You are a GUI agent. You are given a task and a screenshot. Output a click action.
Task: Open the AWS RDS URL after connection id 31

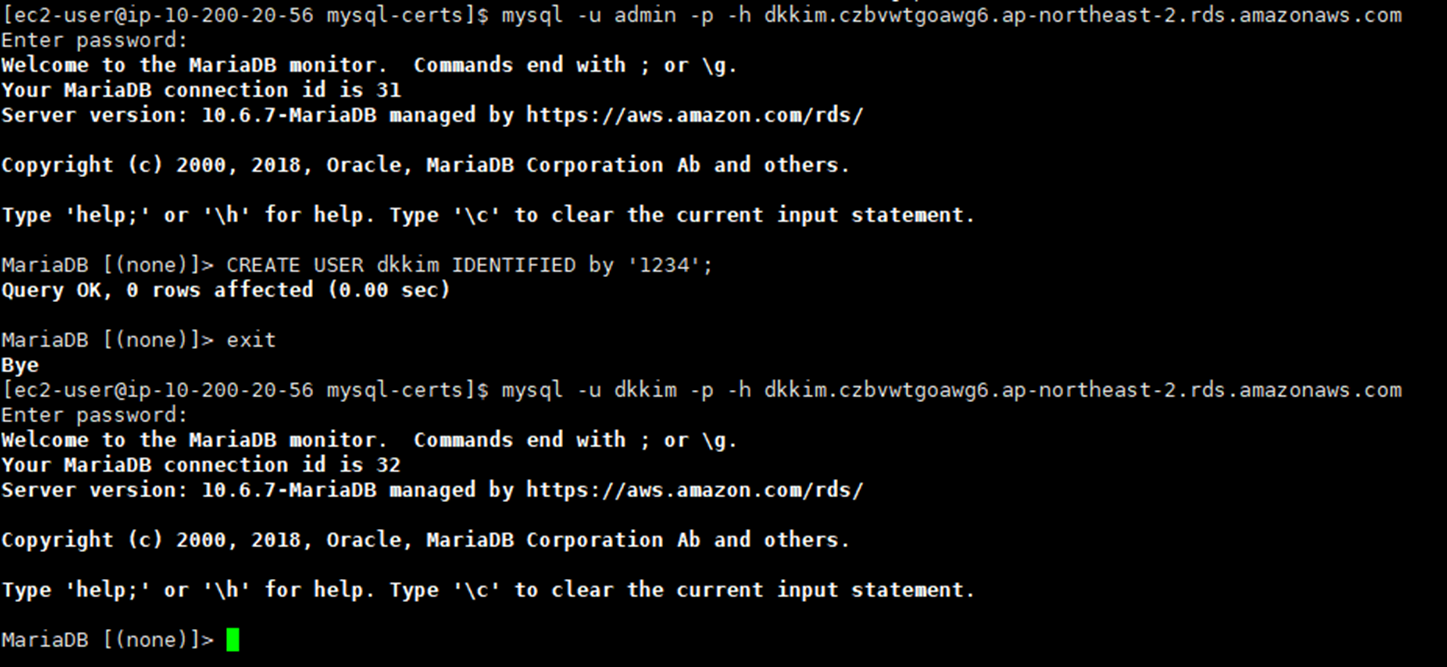click(x=694, y=115)
